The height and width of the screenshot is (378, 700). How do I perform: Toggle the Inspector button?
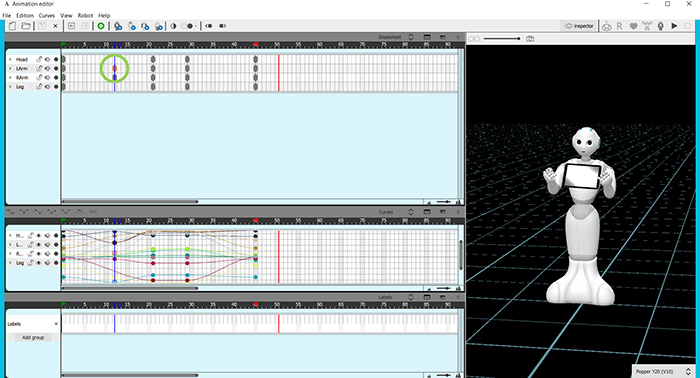click(579, 26)
